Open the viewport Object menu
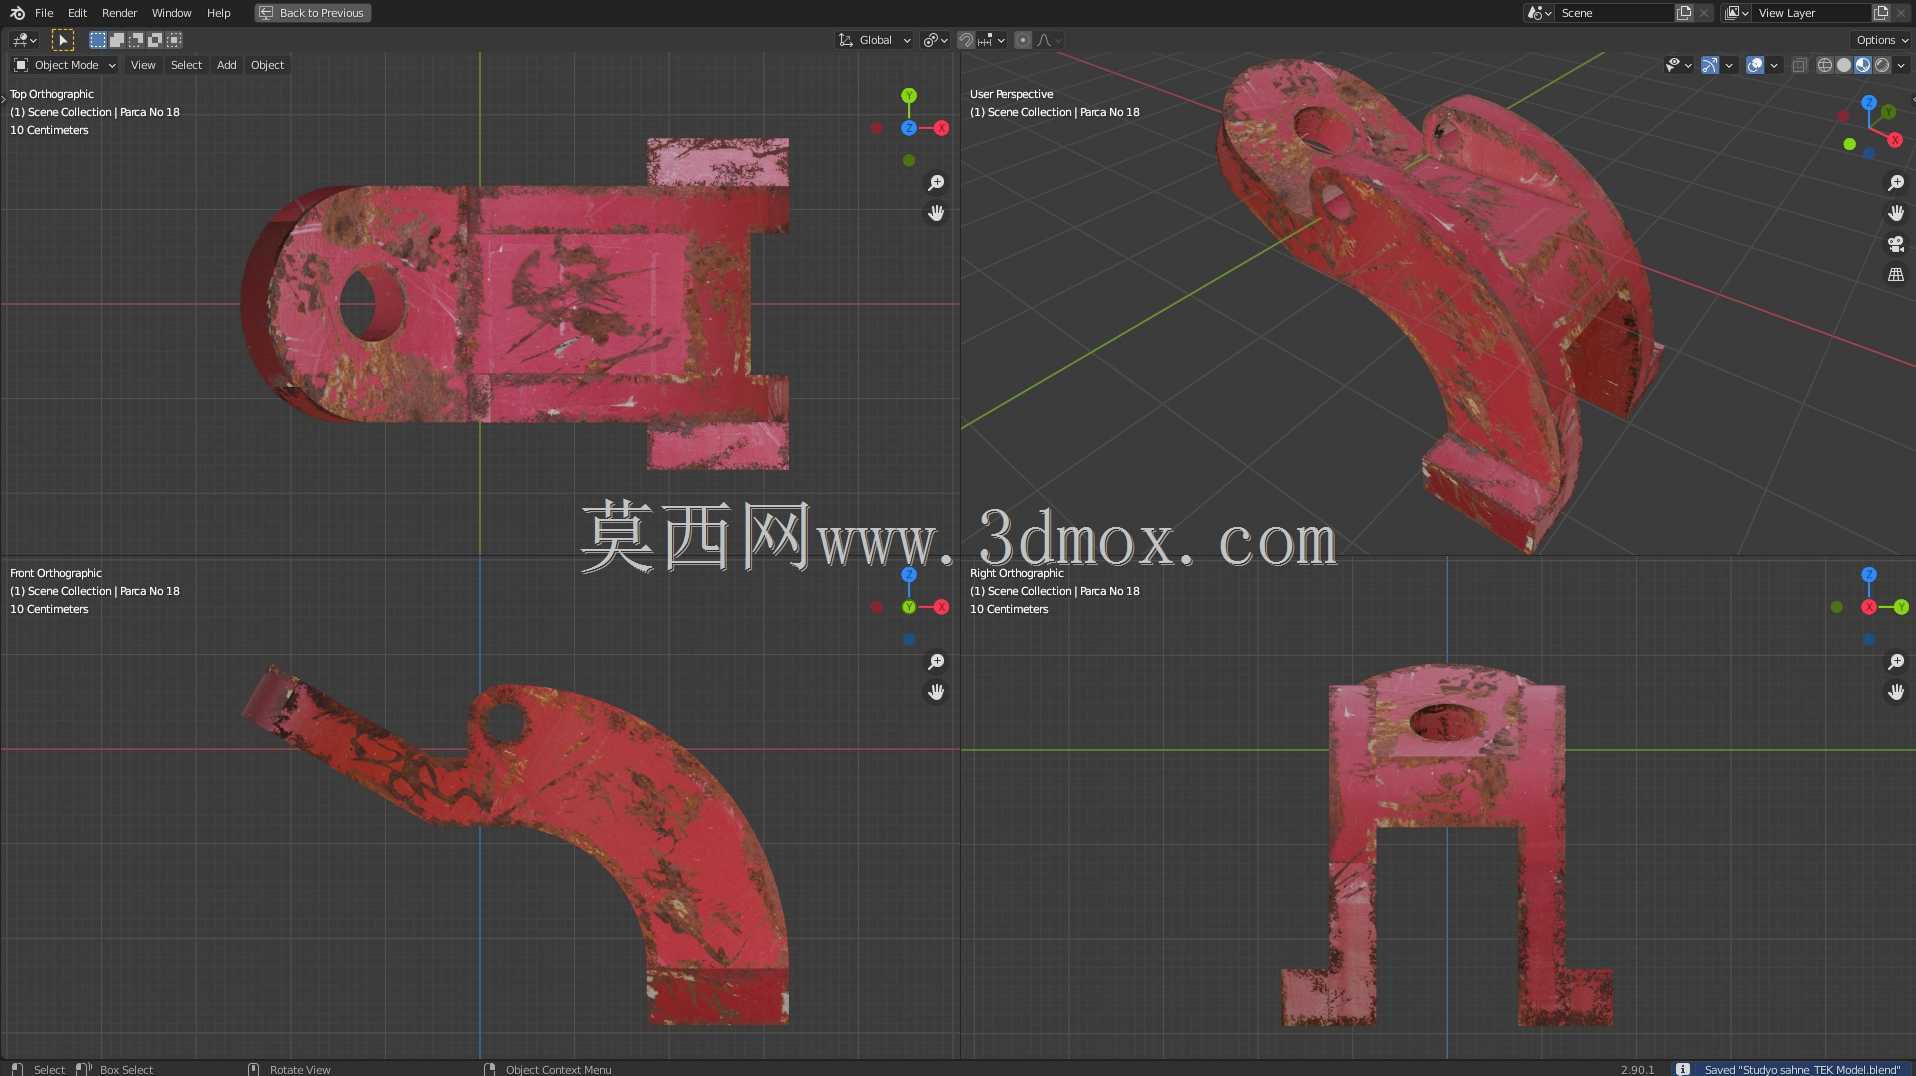 (267, 65)
